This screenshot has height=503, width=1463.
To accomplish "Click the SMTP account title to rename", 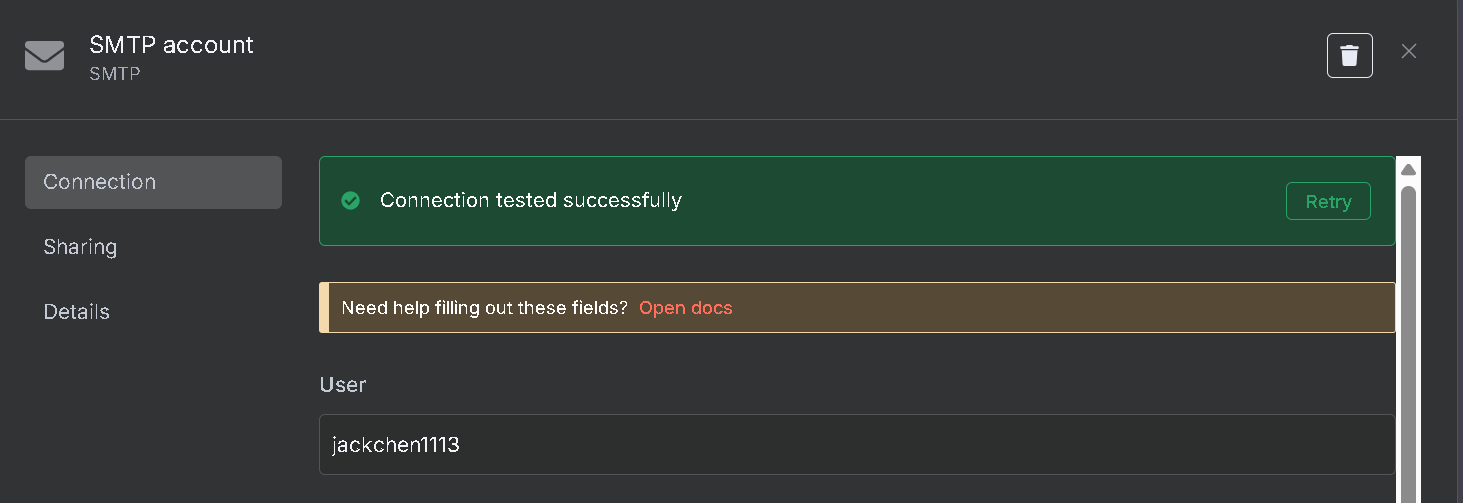I will 171,45.
